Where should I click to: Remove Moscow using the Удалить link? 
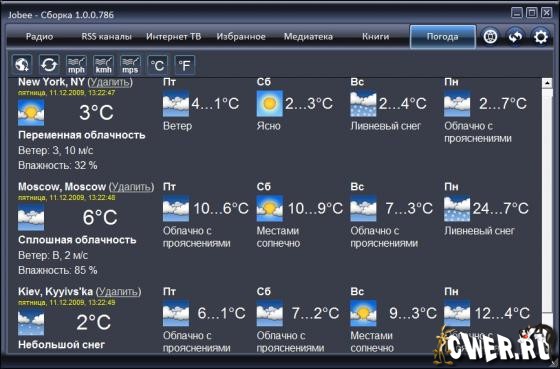coord(131,187)
